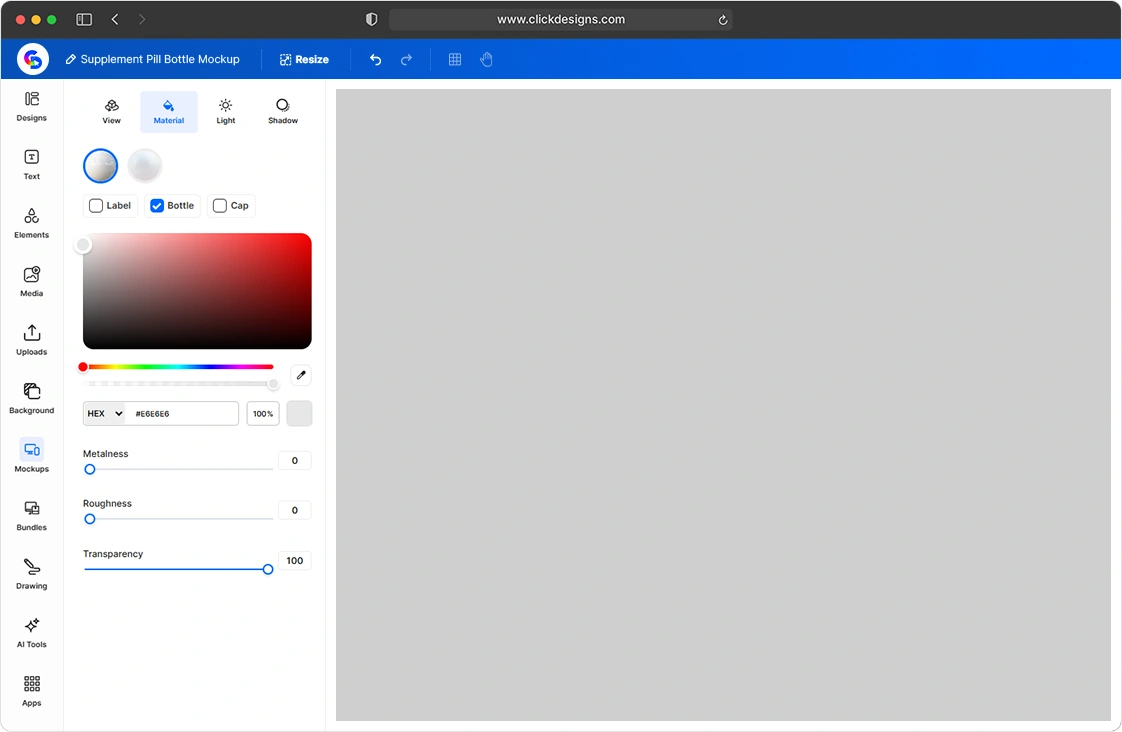
Task: Click the pencil edit icon by title
Action: point(71,59)
